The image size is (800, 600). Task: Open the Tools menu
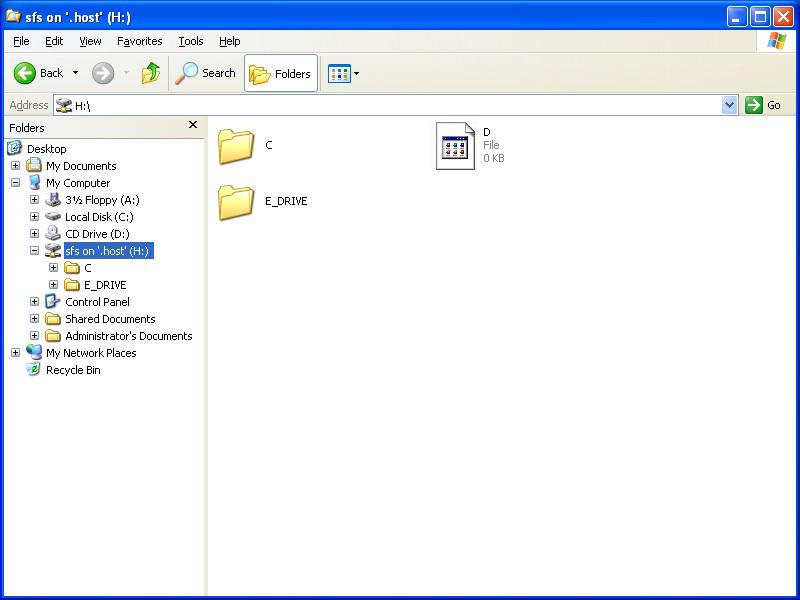click(191, 41)
